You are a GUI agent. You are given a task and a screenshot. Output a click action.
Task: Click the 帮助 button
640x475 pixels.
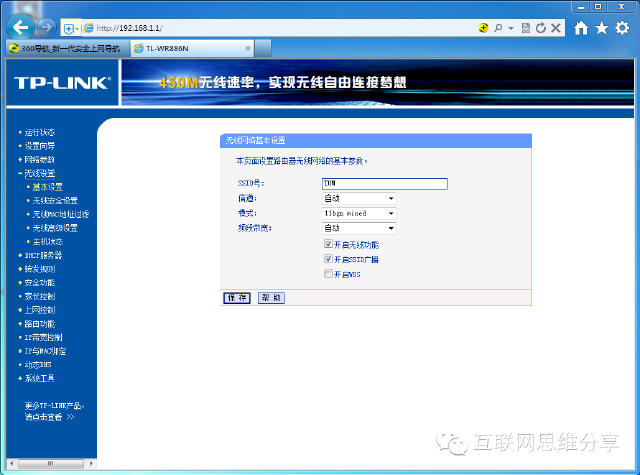(271, 298)
